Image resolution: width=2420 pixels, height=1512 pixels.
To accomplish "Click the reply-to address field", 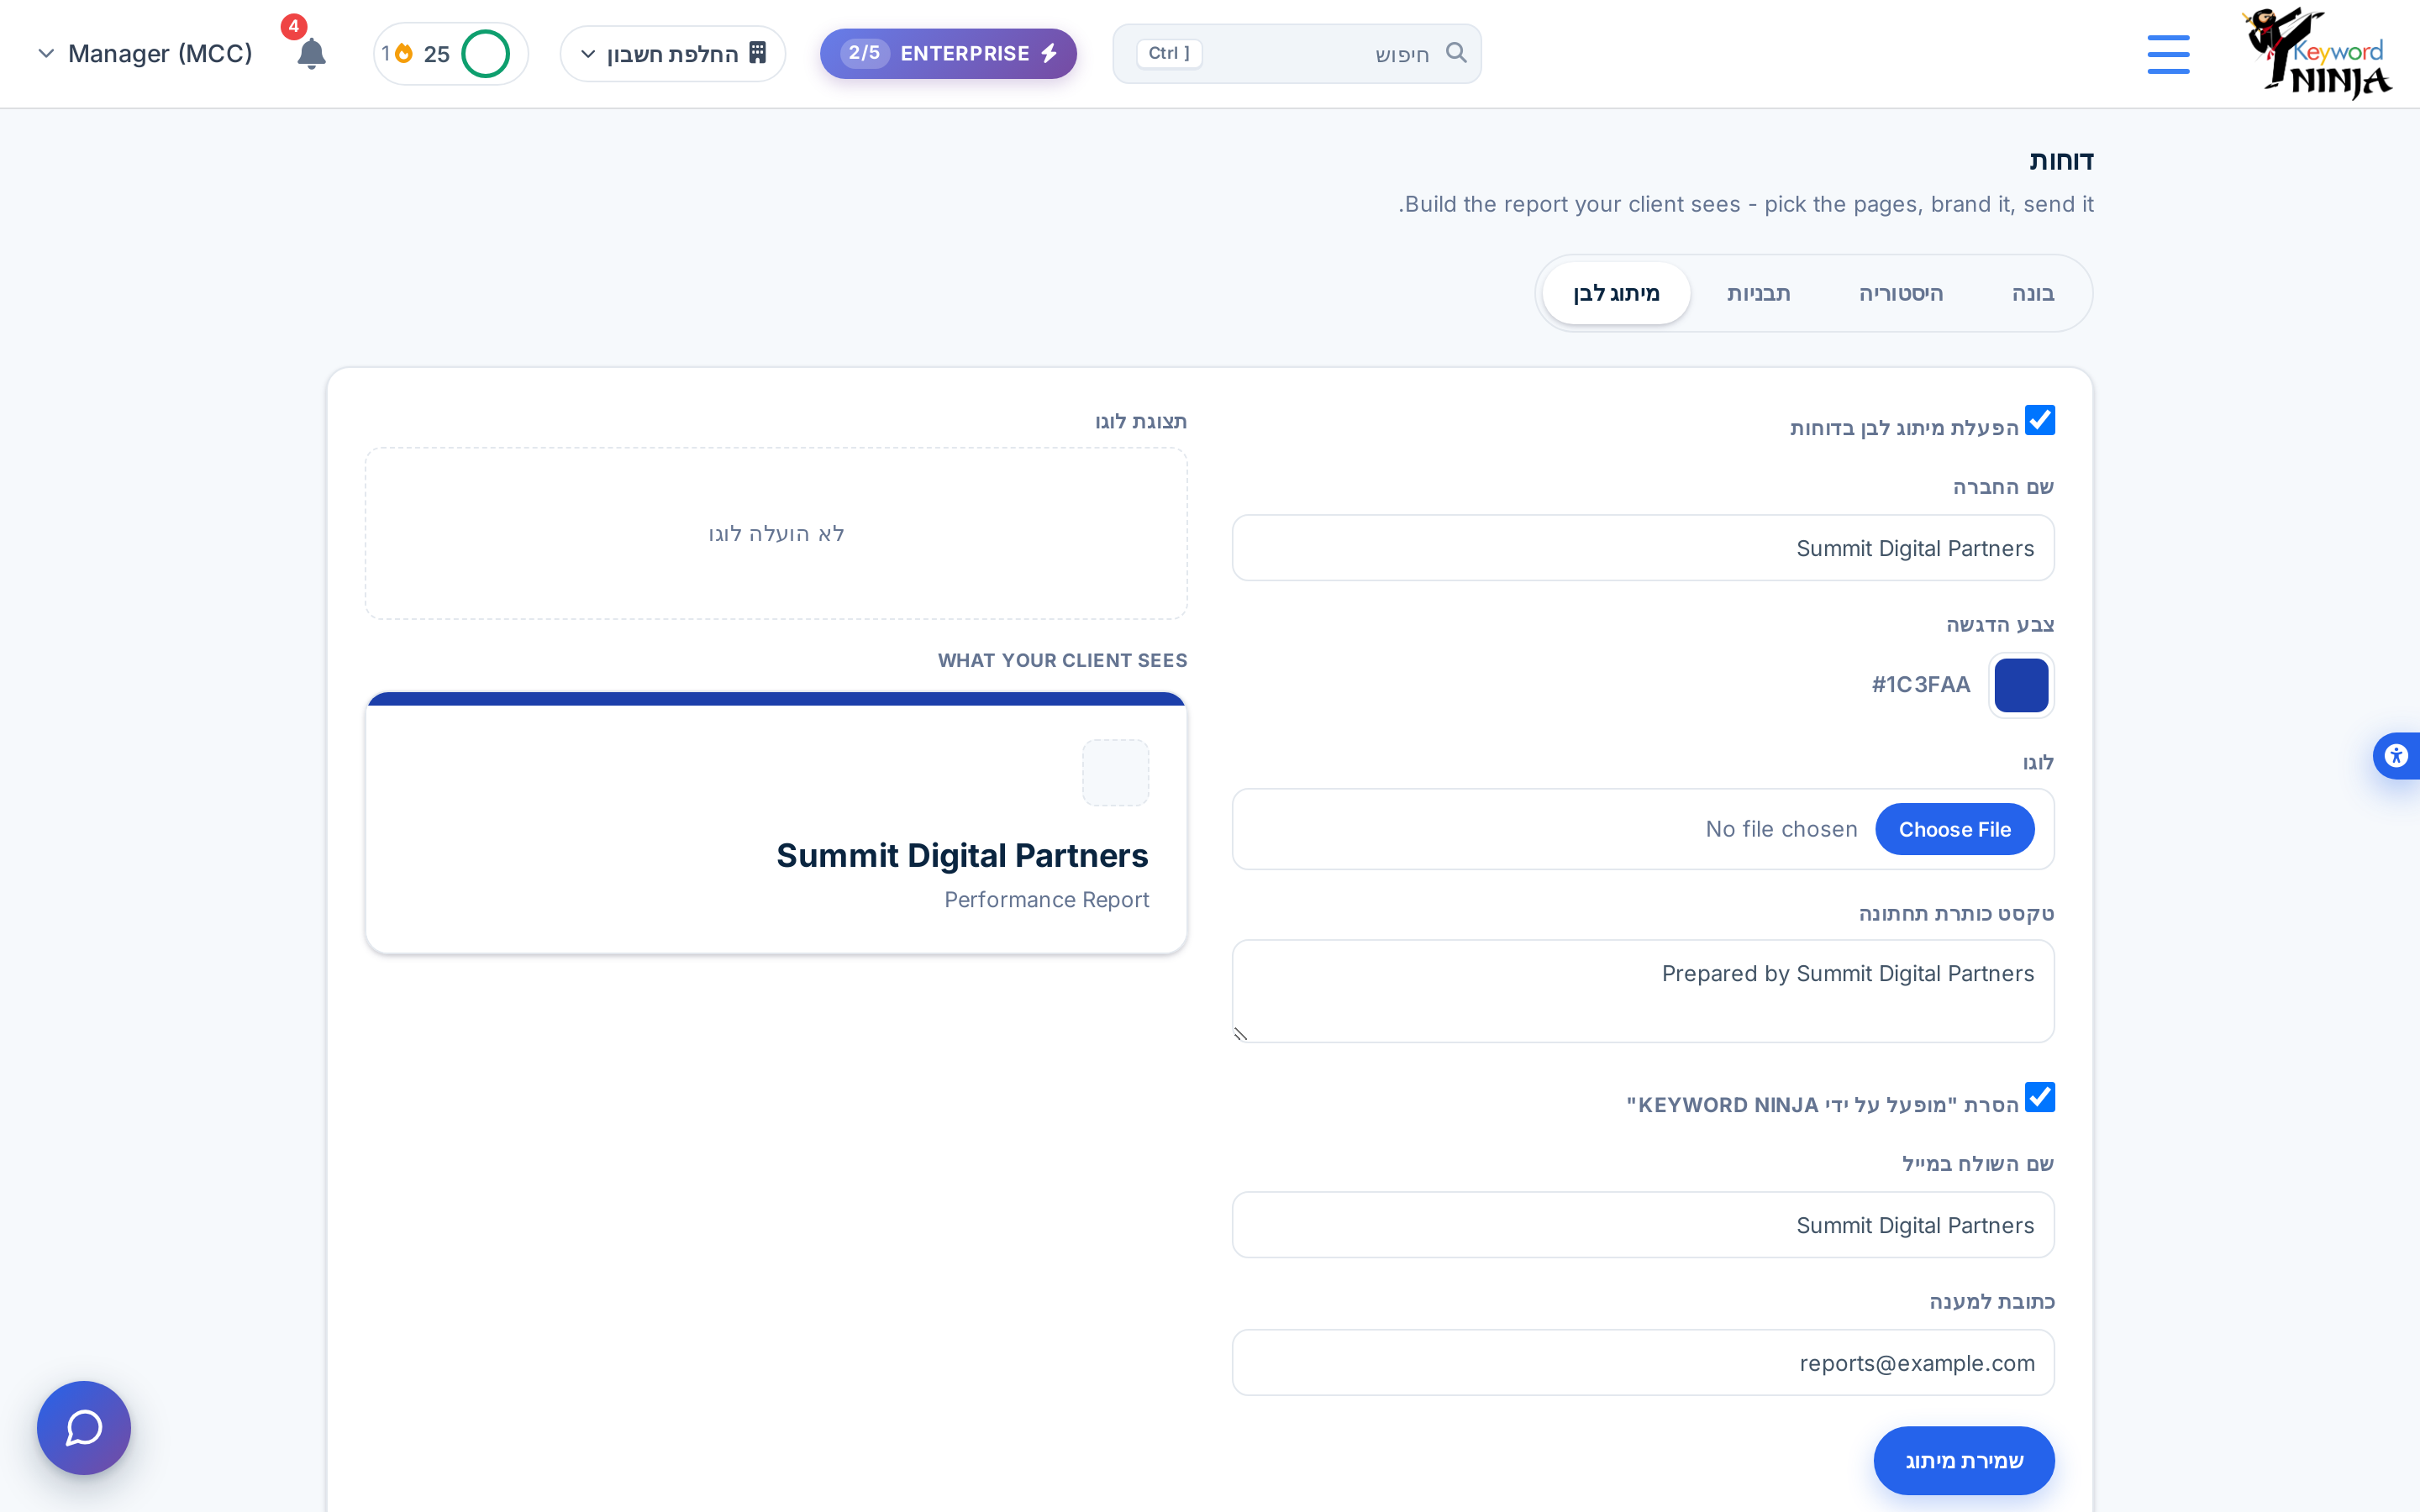I will coord(1643,1363).
